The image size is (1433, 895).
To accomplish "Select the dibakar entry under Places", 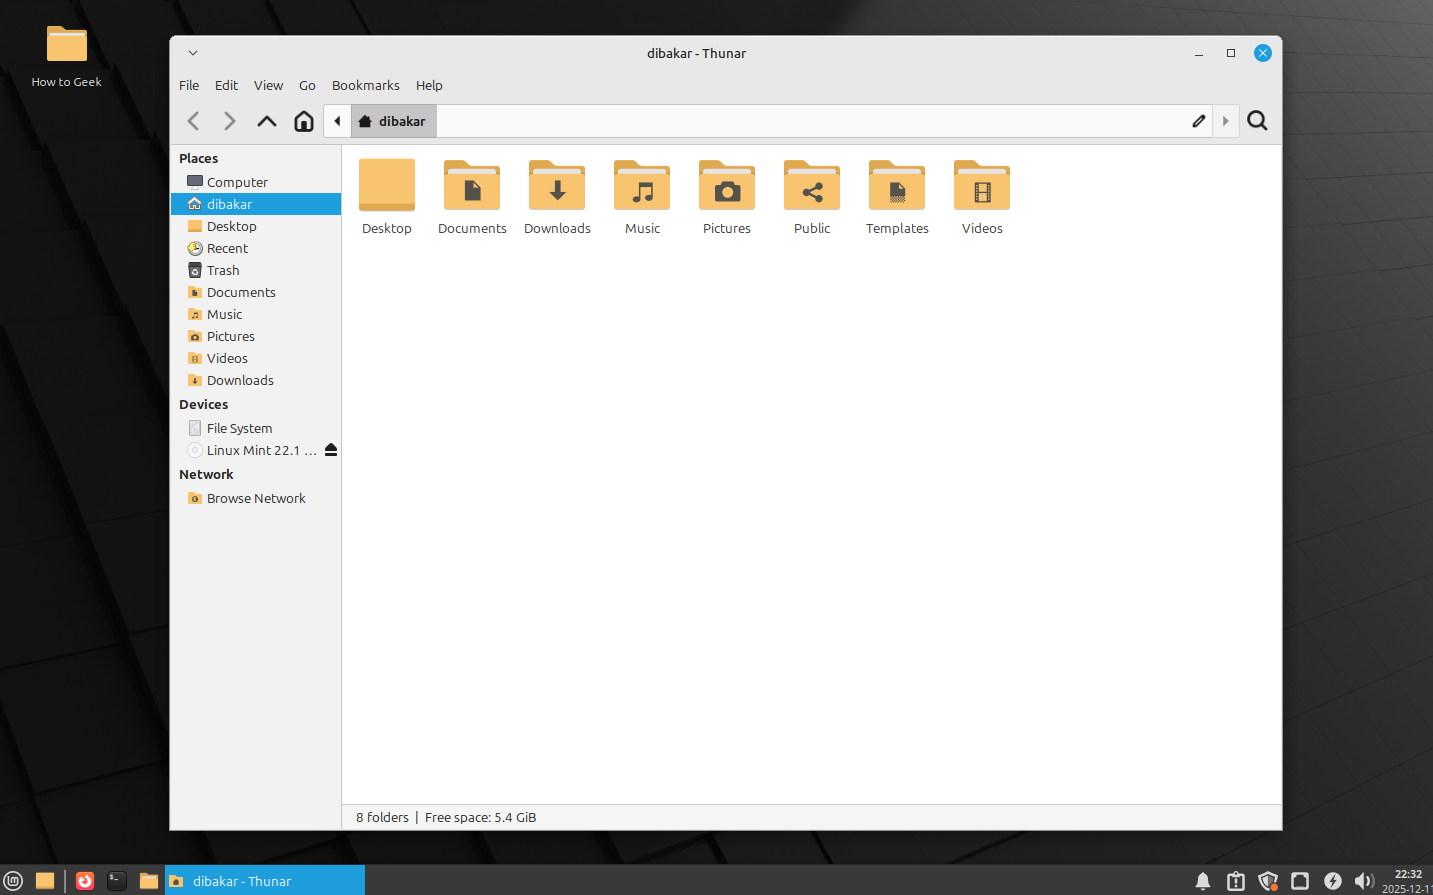I will [229, 204].
